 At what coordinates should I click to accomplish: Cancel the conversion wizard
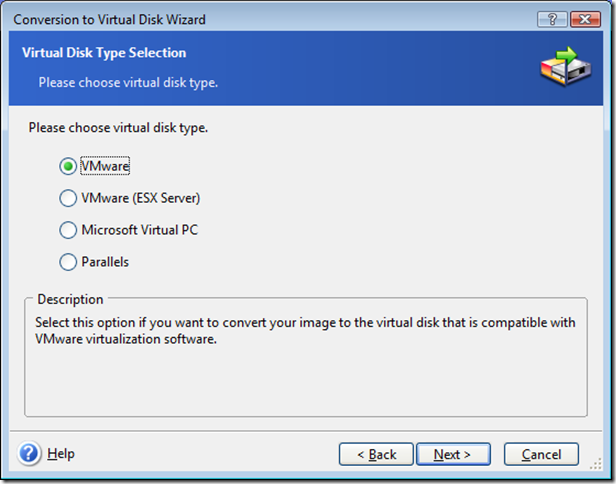[x=541, y=454]
